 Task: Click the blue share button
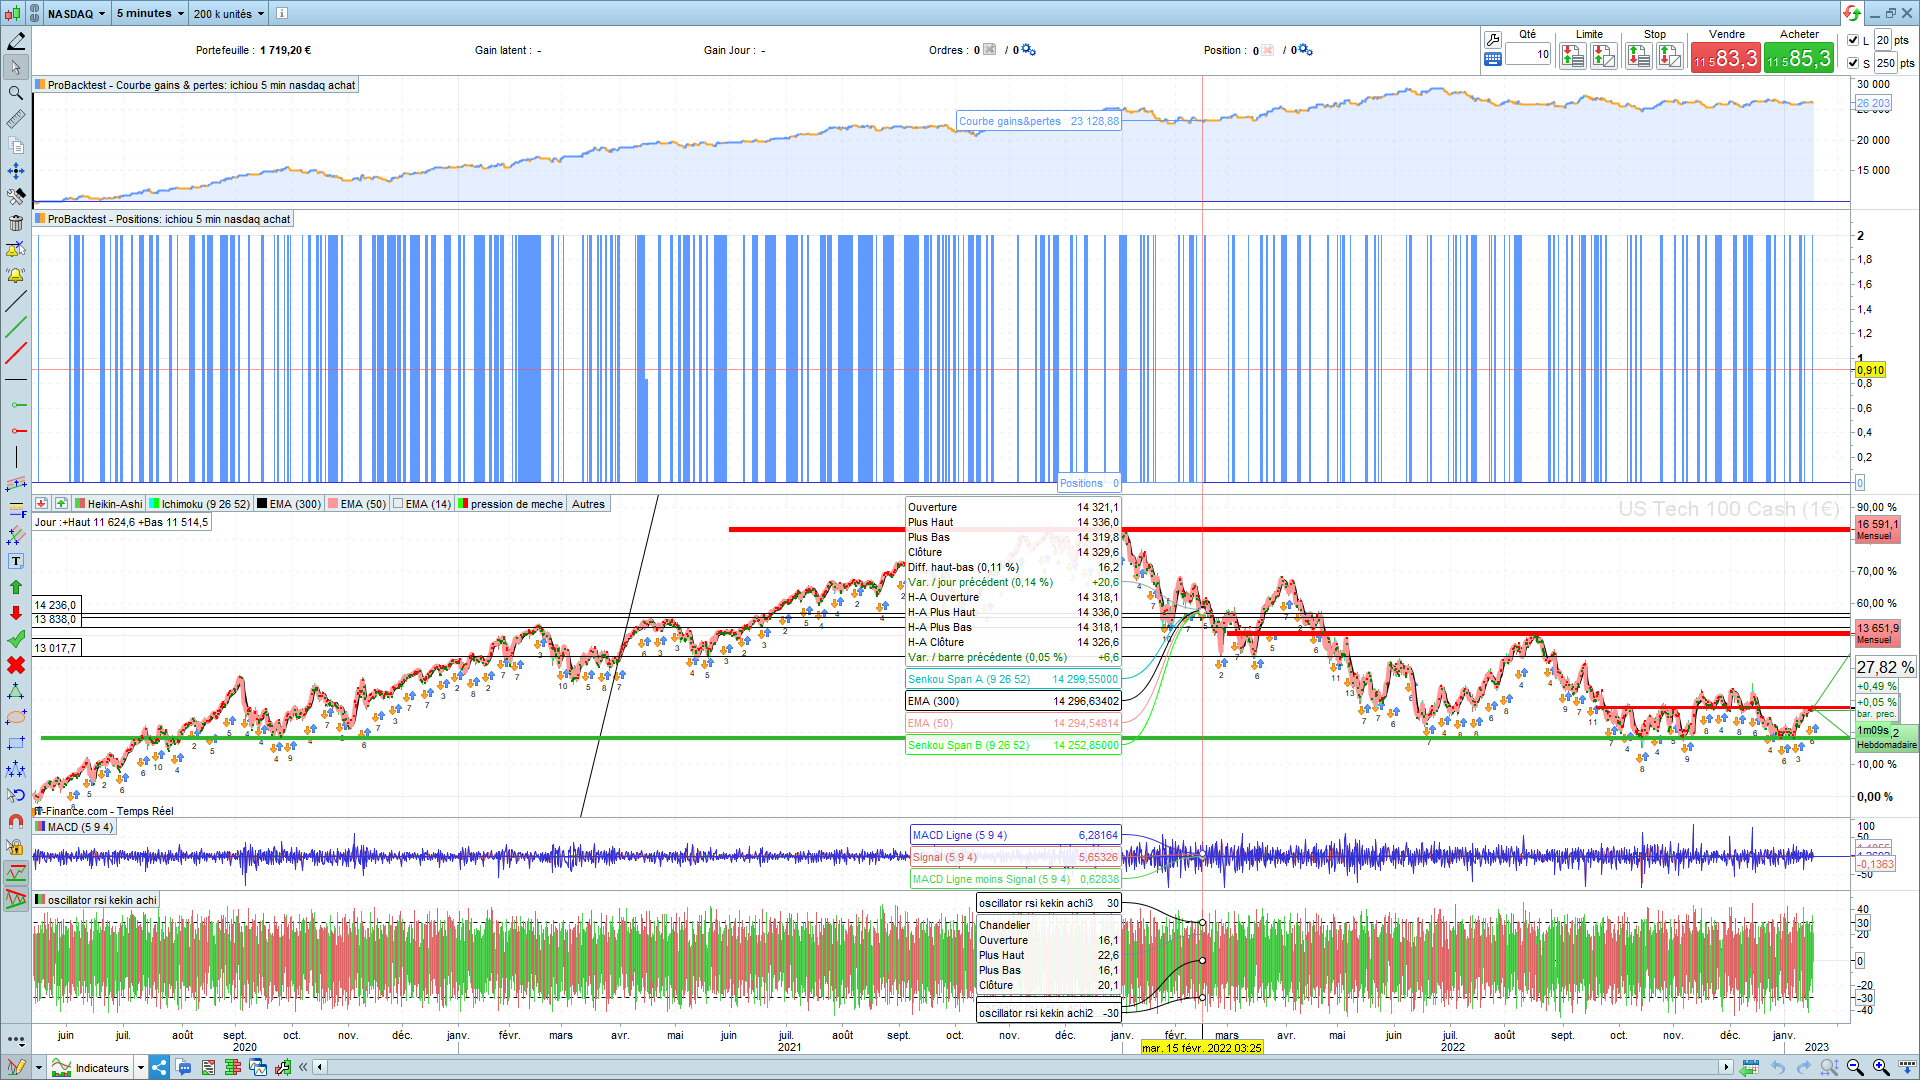pos(159,1067)
